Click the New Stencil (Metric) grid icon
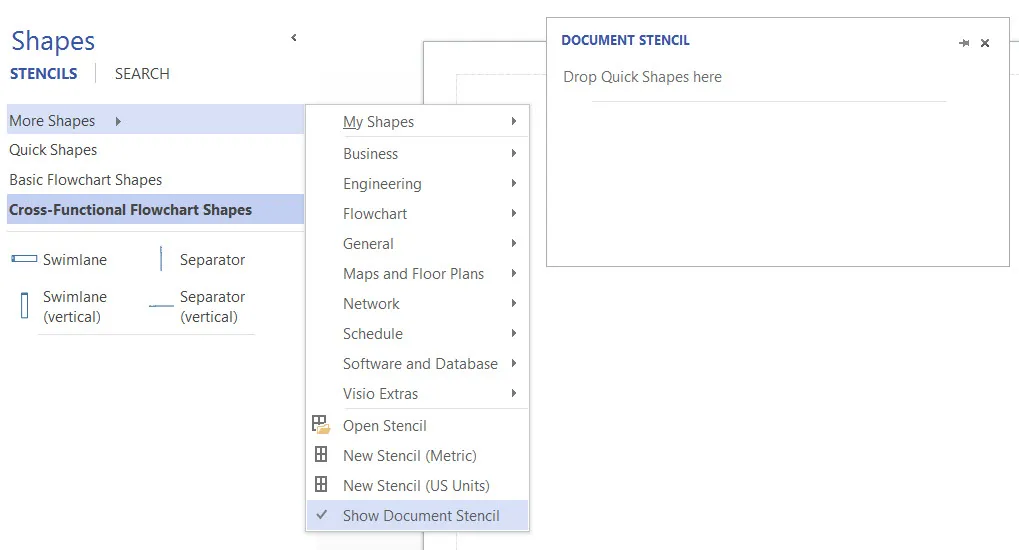Screen dimensions: 1019x550 pyautogui.click(x=321, y=454)
